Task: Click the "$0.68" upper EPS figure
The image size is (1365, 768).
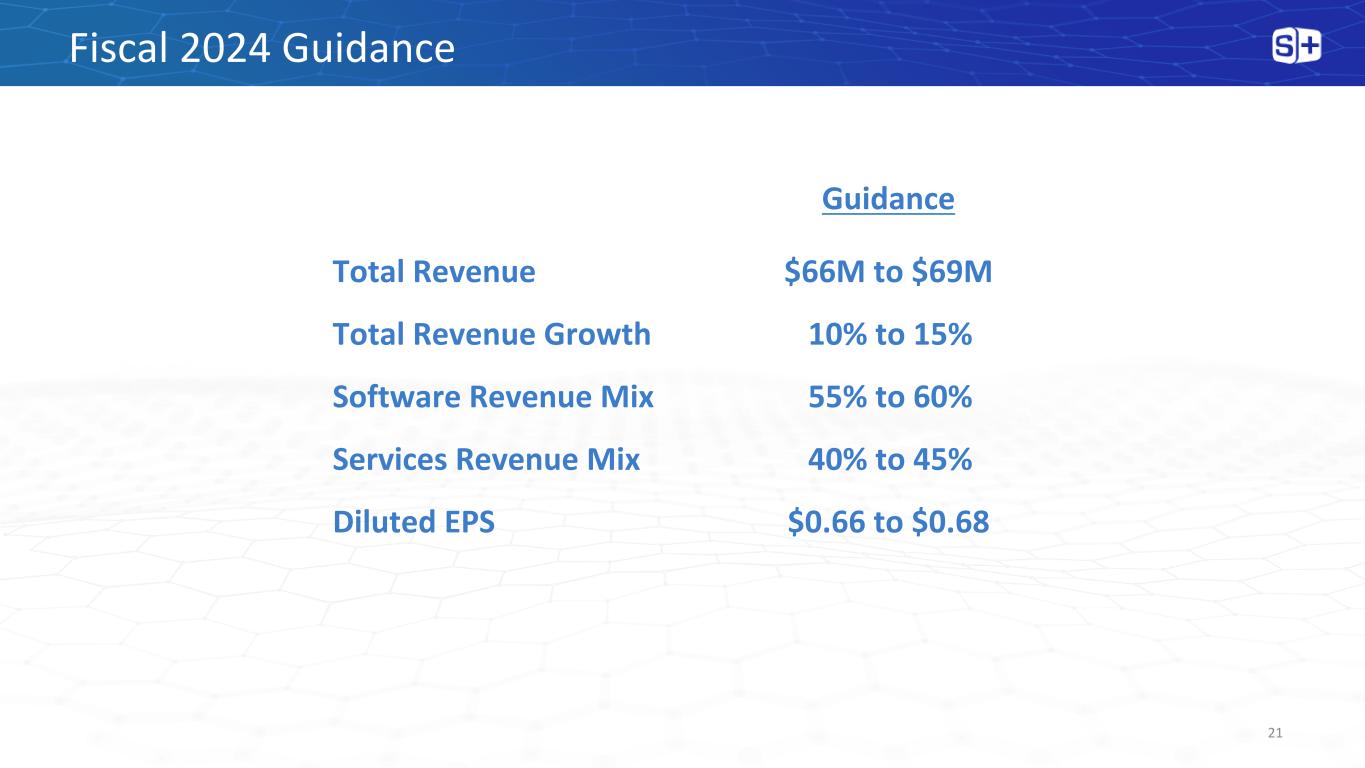Action: point(951,521)
